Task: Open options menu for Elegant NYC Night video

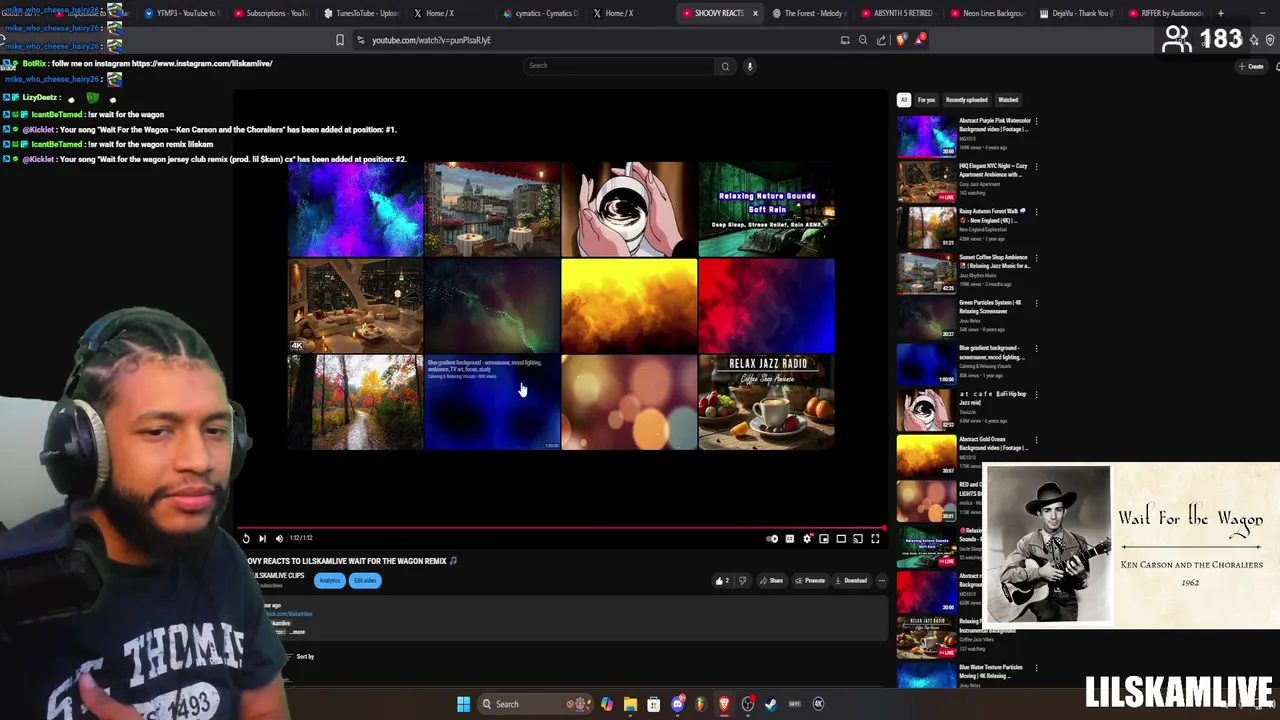Action: point(1036,167)
